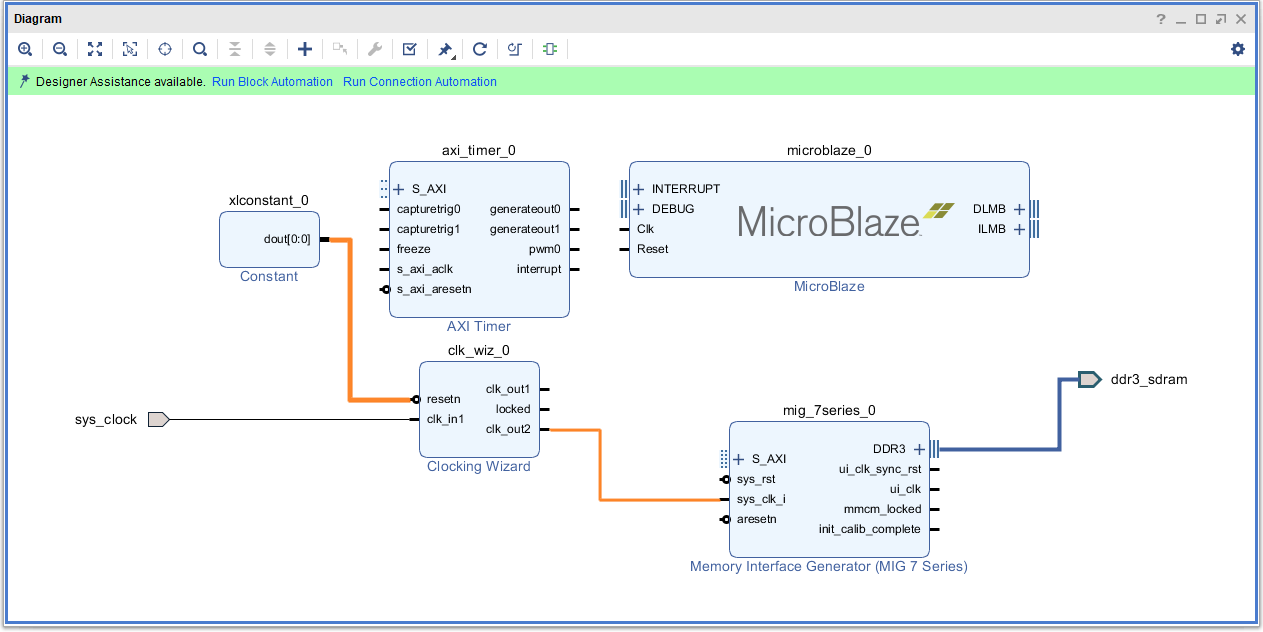Viewport: 1263px width, 632px height.
Task: Click the Add IP plus icon
Action: tap(305, 49)
